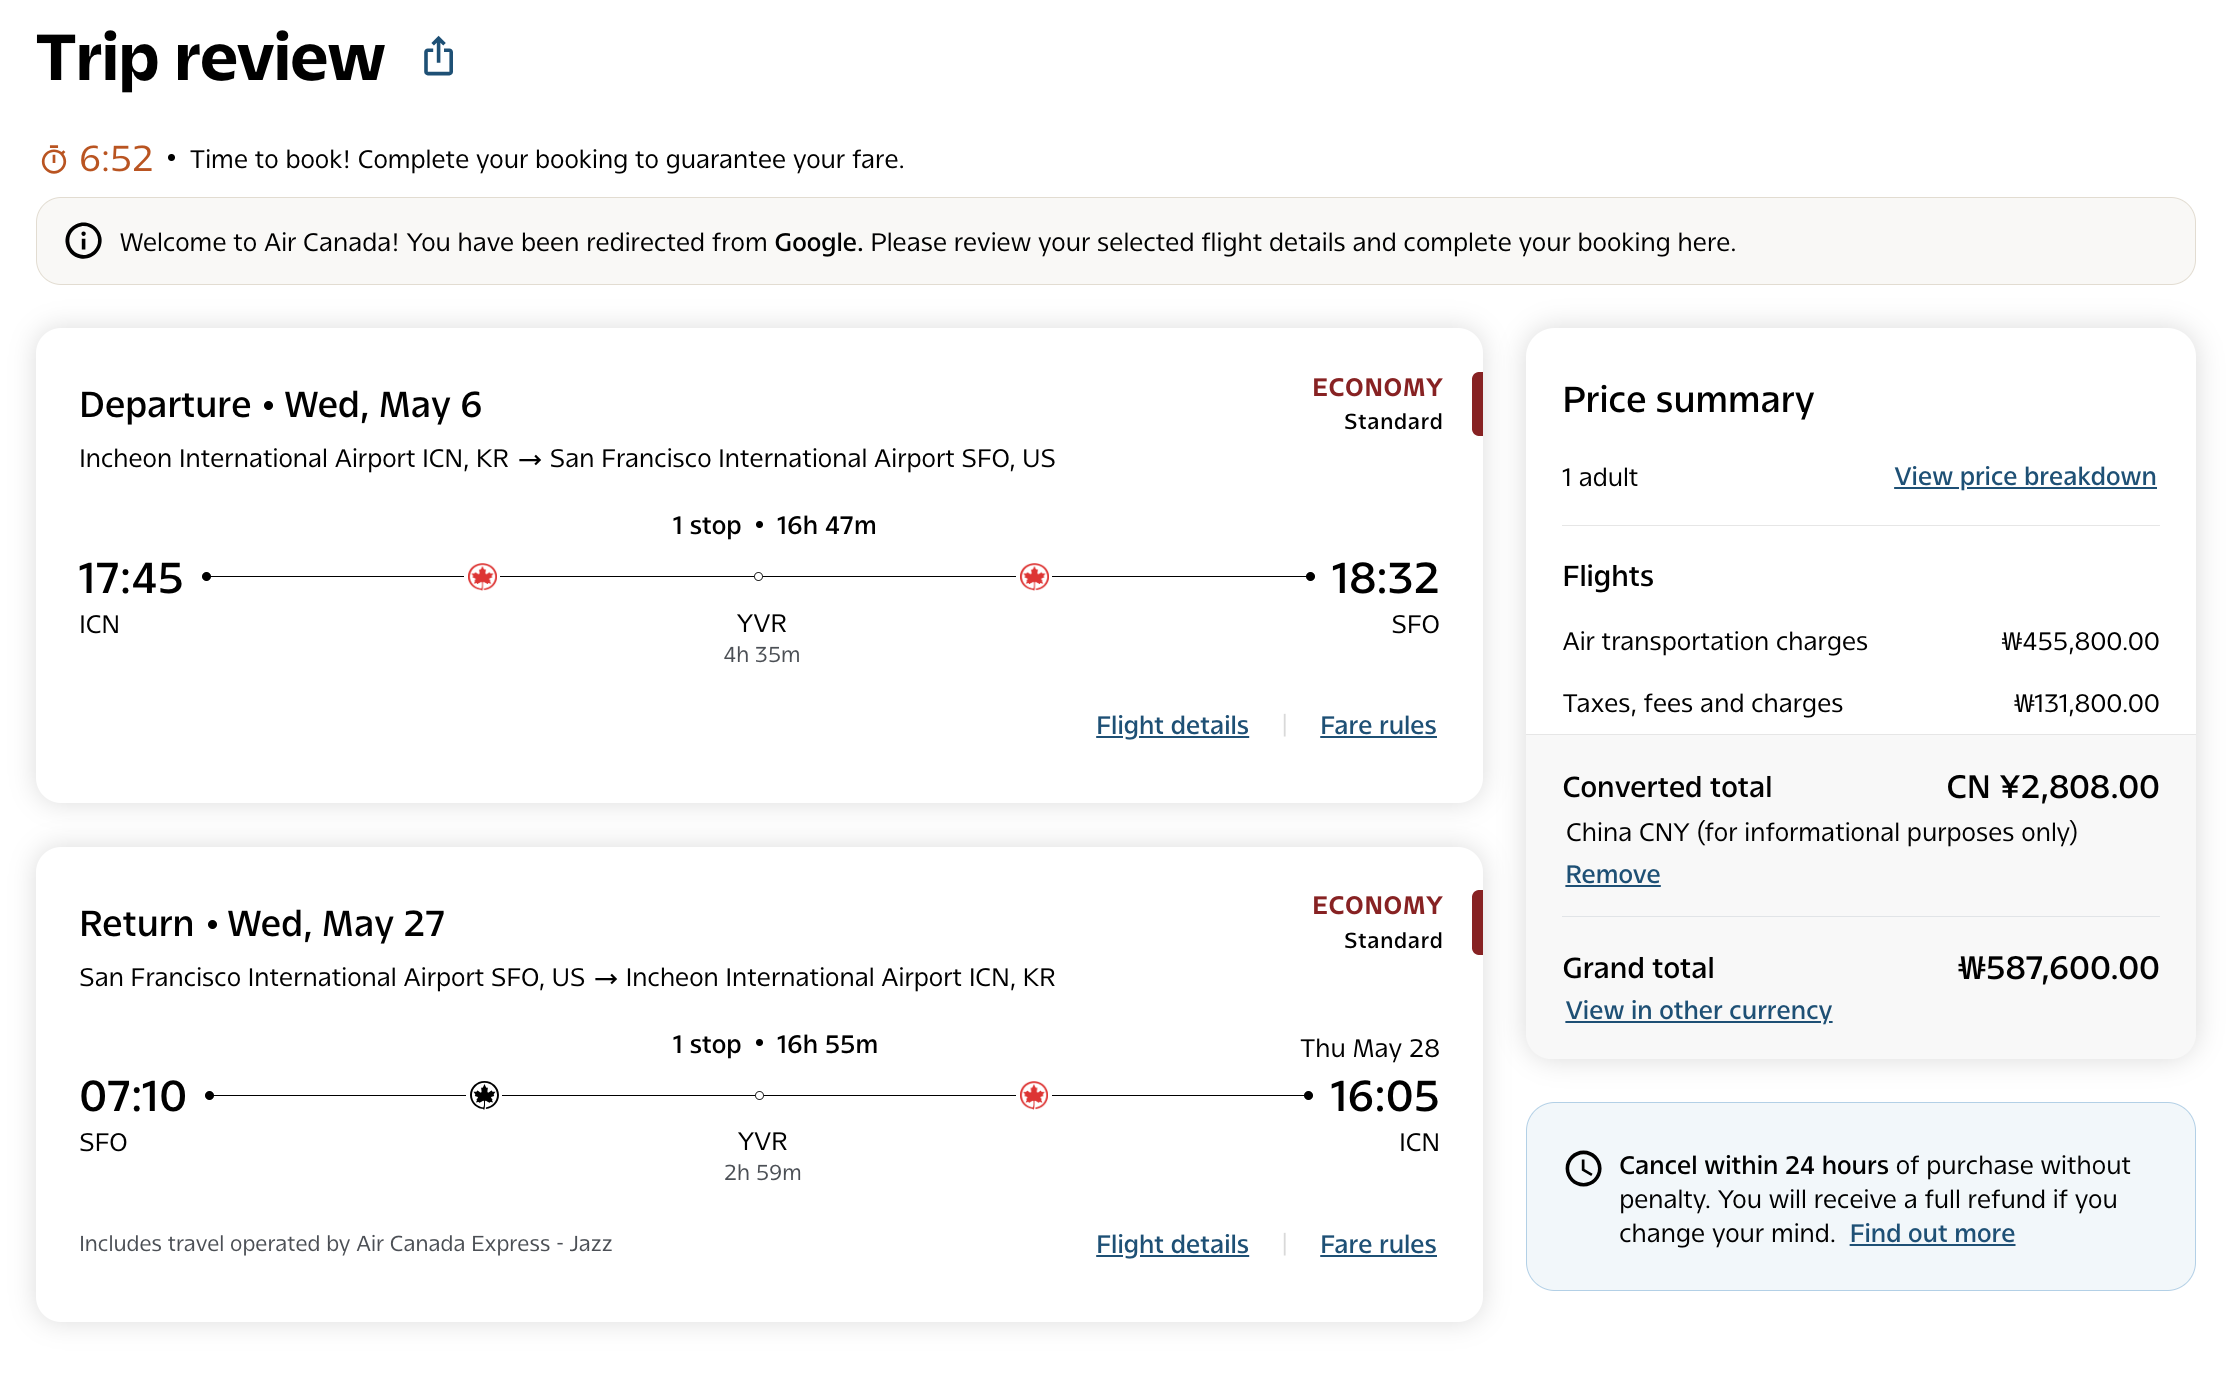2236x1386 pixels.
Task: Click second Air Canada logo on departure flight
Action: pyautogui.click(x=1034, y=577)
